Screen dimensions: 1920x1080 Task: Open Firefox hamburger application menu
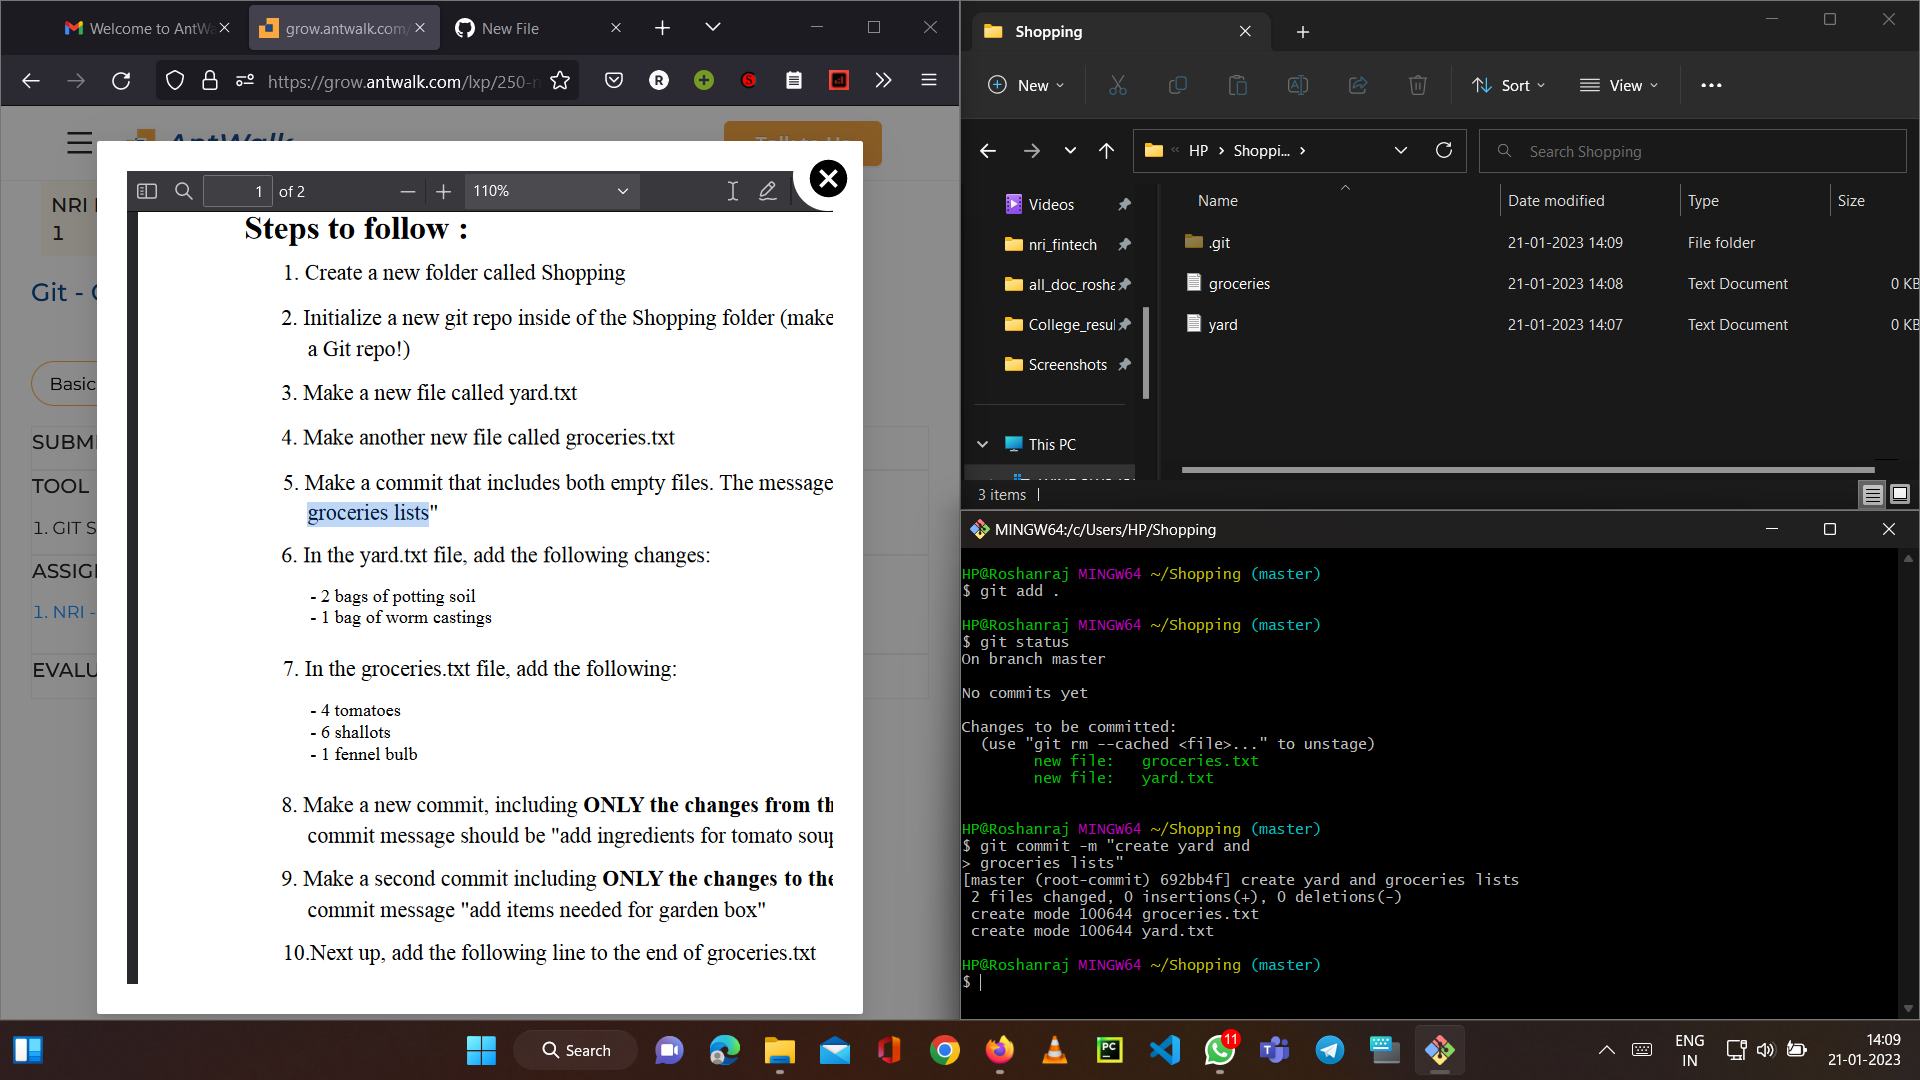929,81
